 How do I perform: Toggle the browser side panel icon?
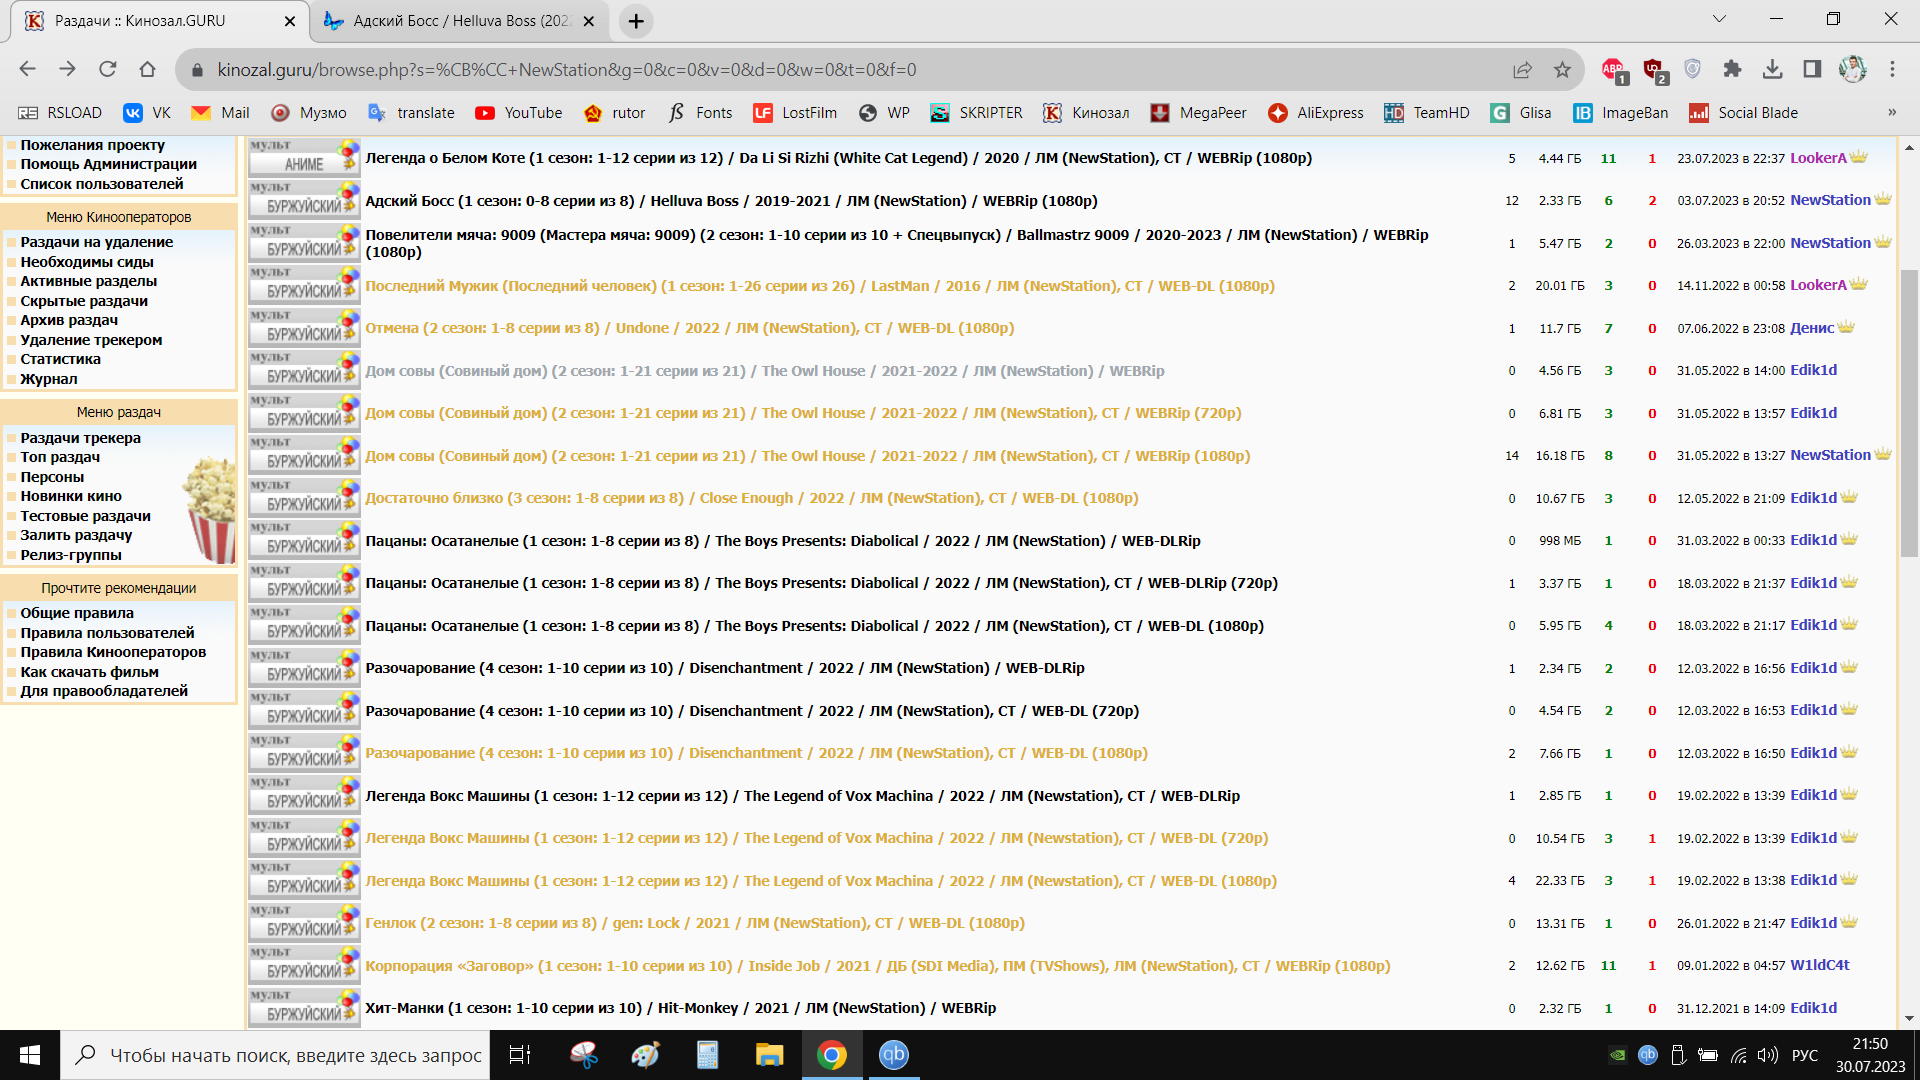coord(1812,69)
